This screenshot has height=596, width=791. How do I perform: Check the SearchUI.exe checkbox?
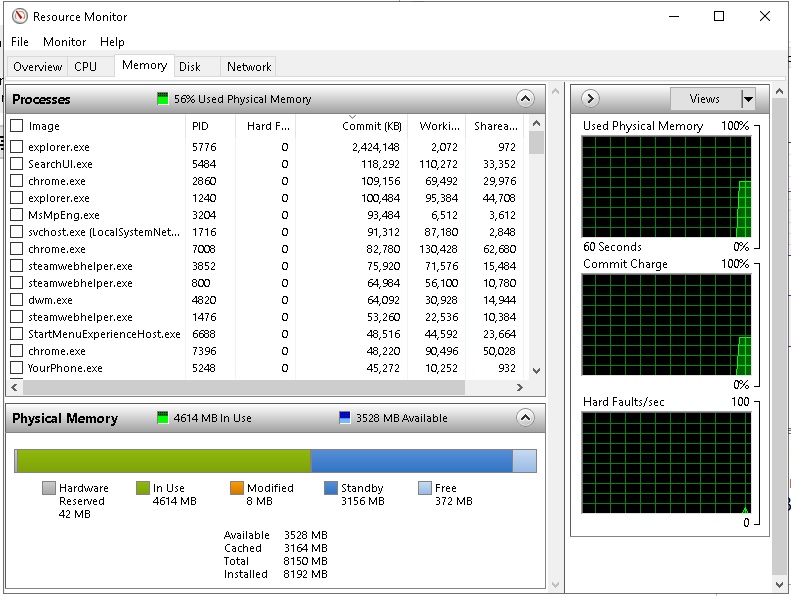[x=17, y=164]
